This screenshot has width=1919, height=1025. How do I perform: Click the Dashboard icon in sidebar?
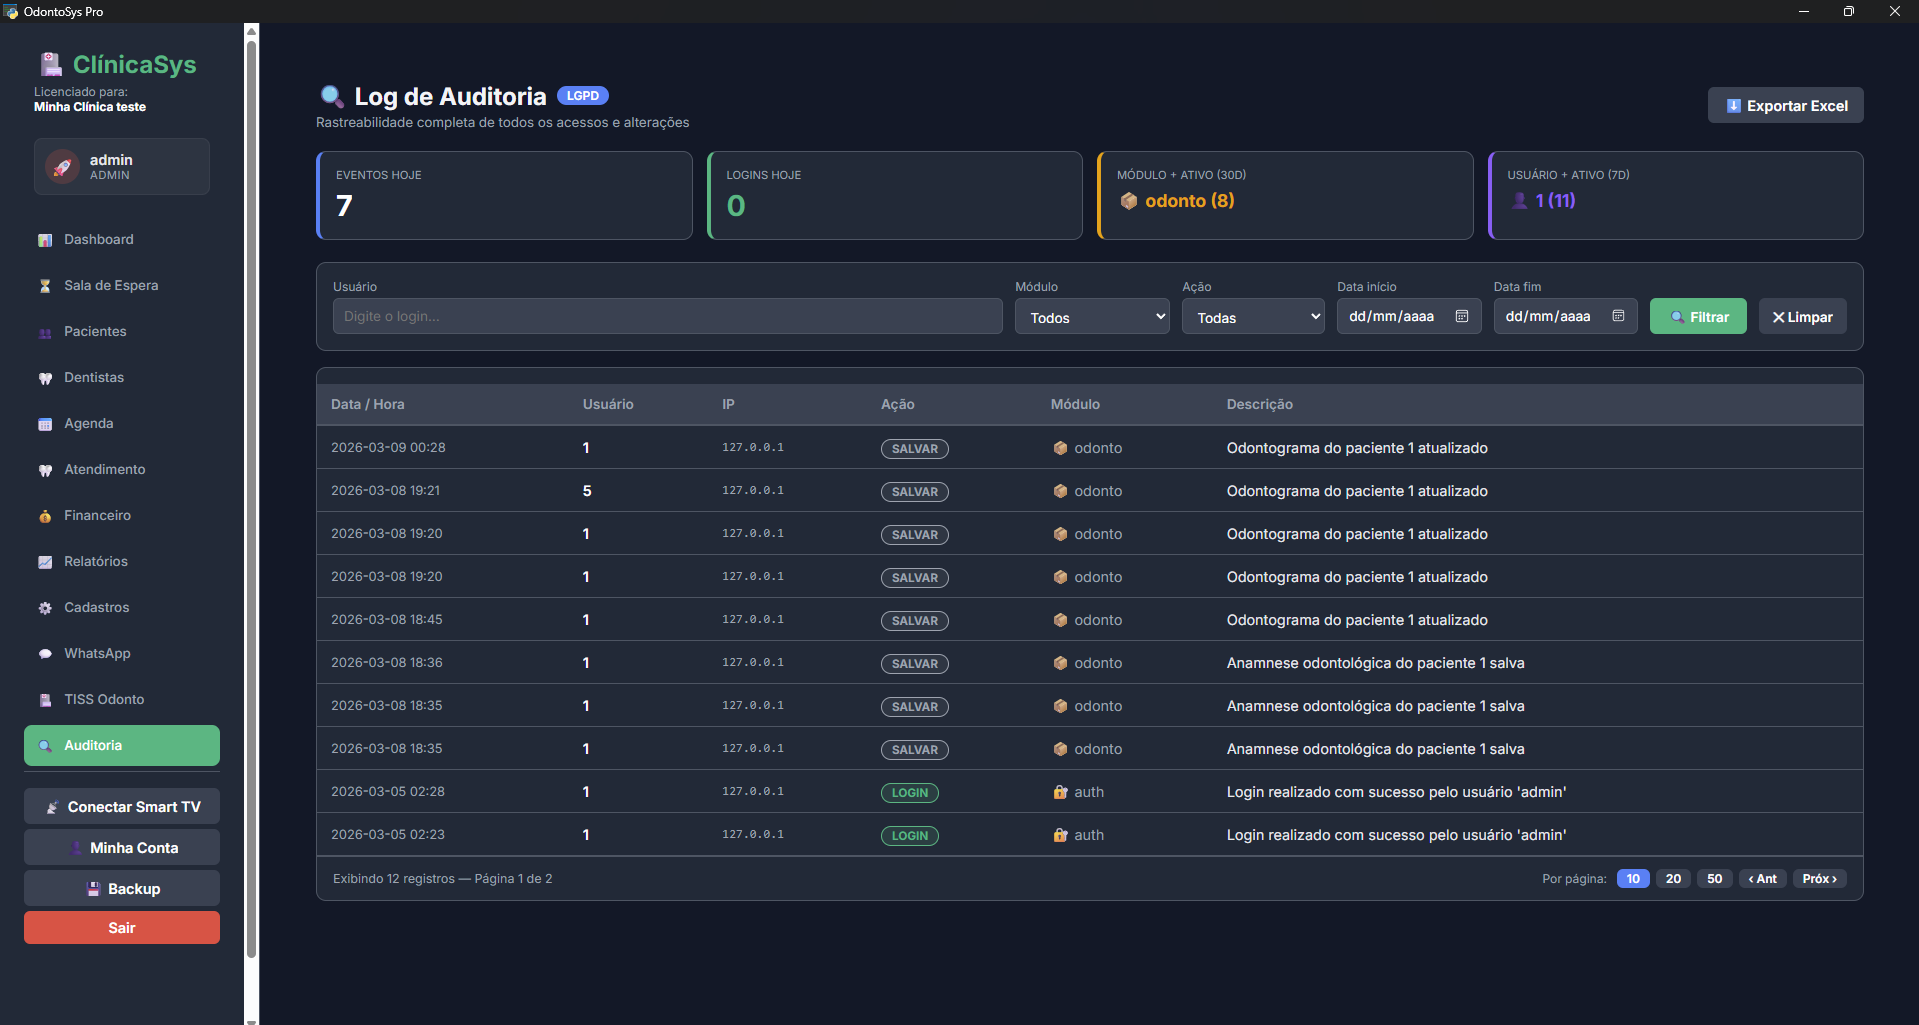tap(45, 240)
